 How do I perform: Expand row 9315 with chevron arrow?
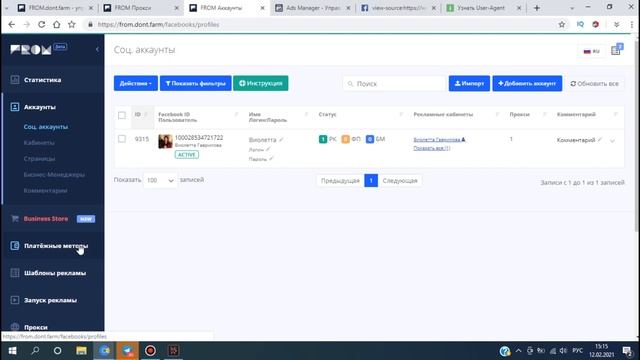click(x=612, y=141)
